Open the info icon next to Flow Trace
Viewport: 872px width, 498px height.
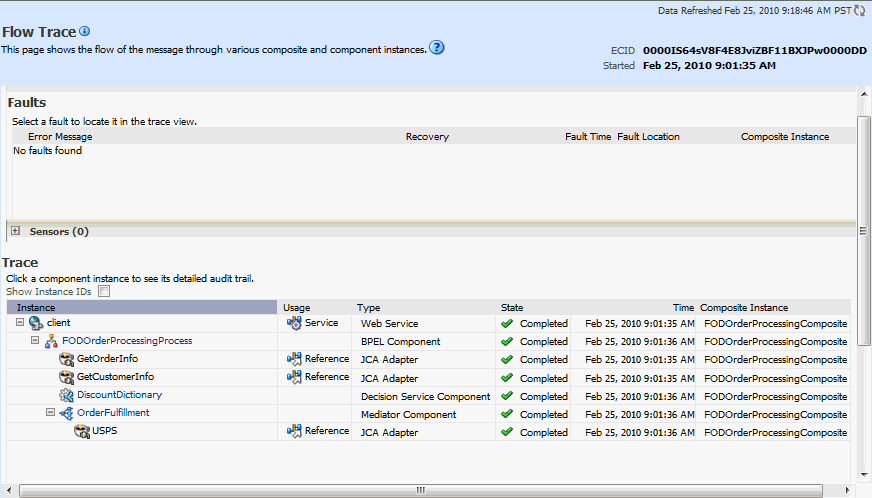85,31
